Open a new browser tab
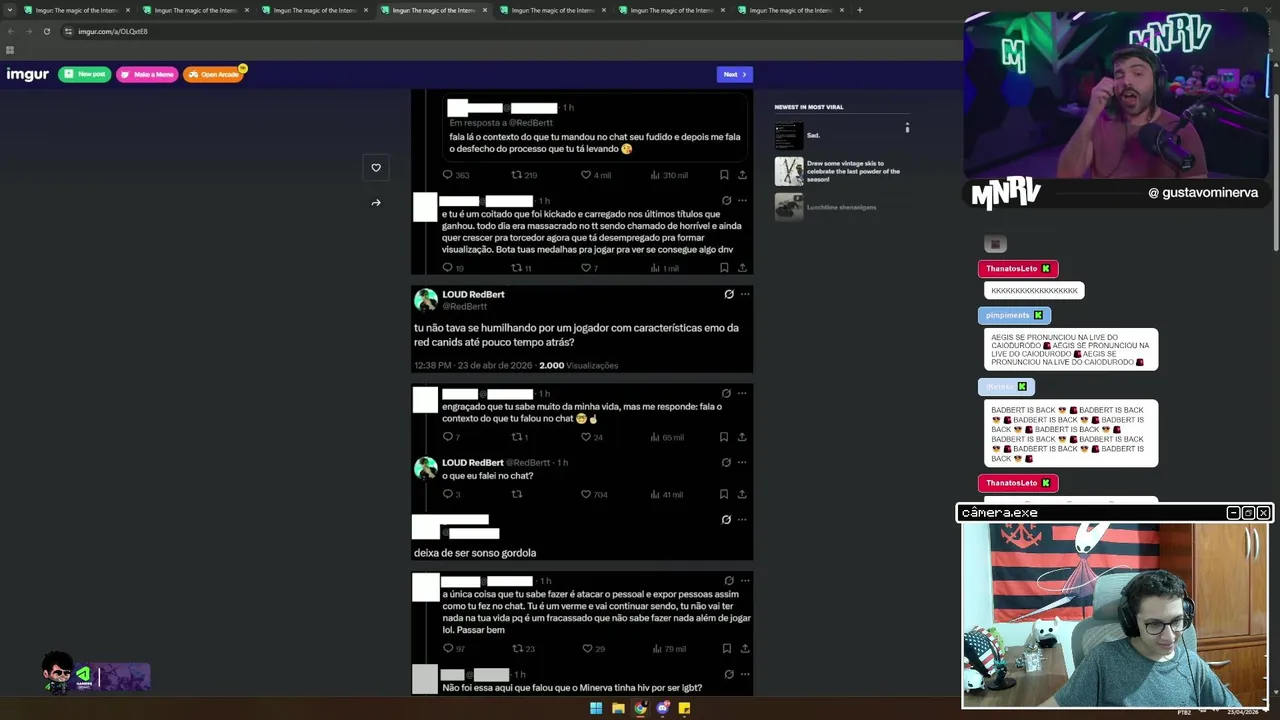Viewport: 1280px width, 720px height. [x=860, y=10]
